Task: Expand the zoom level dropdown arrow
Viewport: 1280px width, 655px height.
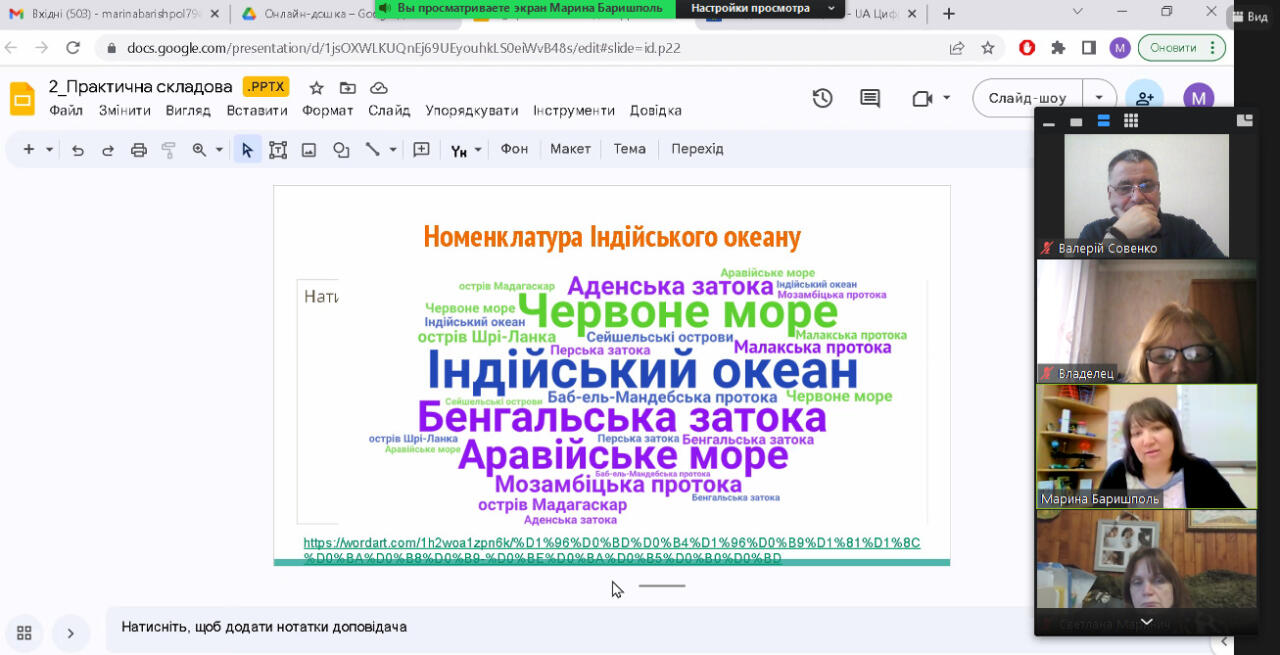Action: point(219,150)
